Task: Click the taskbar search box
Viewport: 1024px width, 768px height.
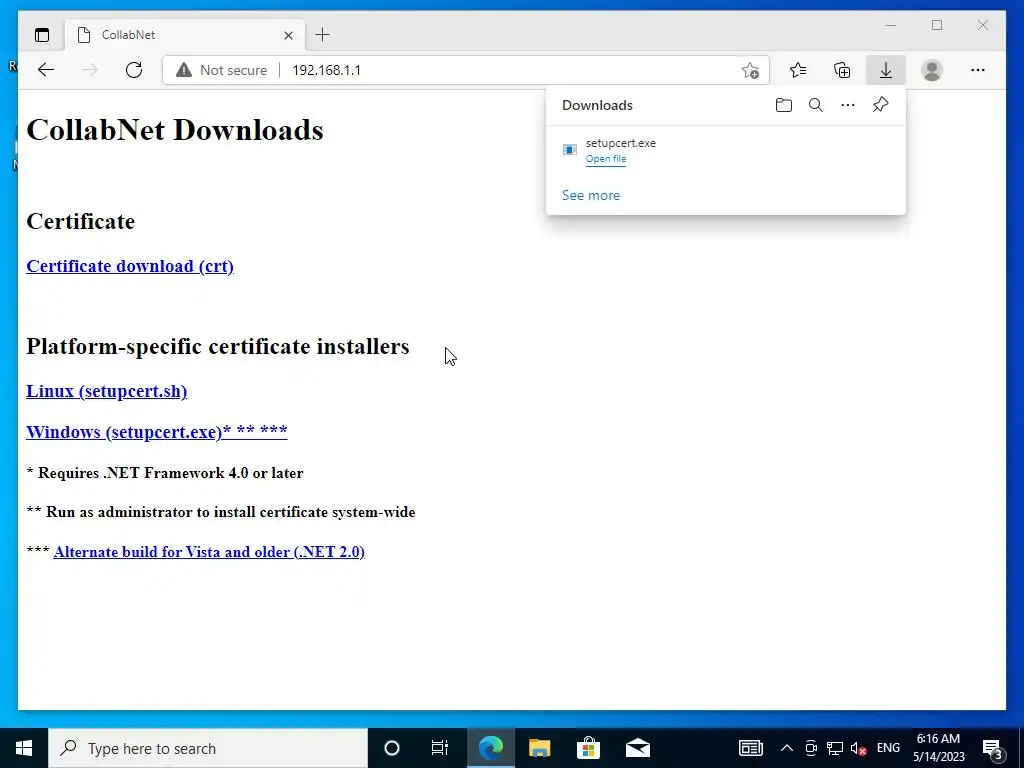Action: (x=208, y=748)
